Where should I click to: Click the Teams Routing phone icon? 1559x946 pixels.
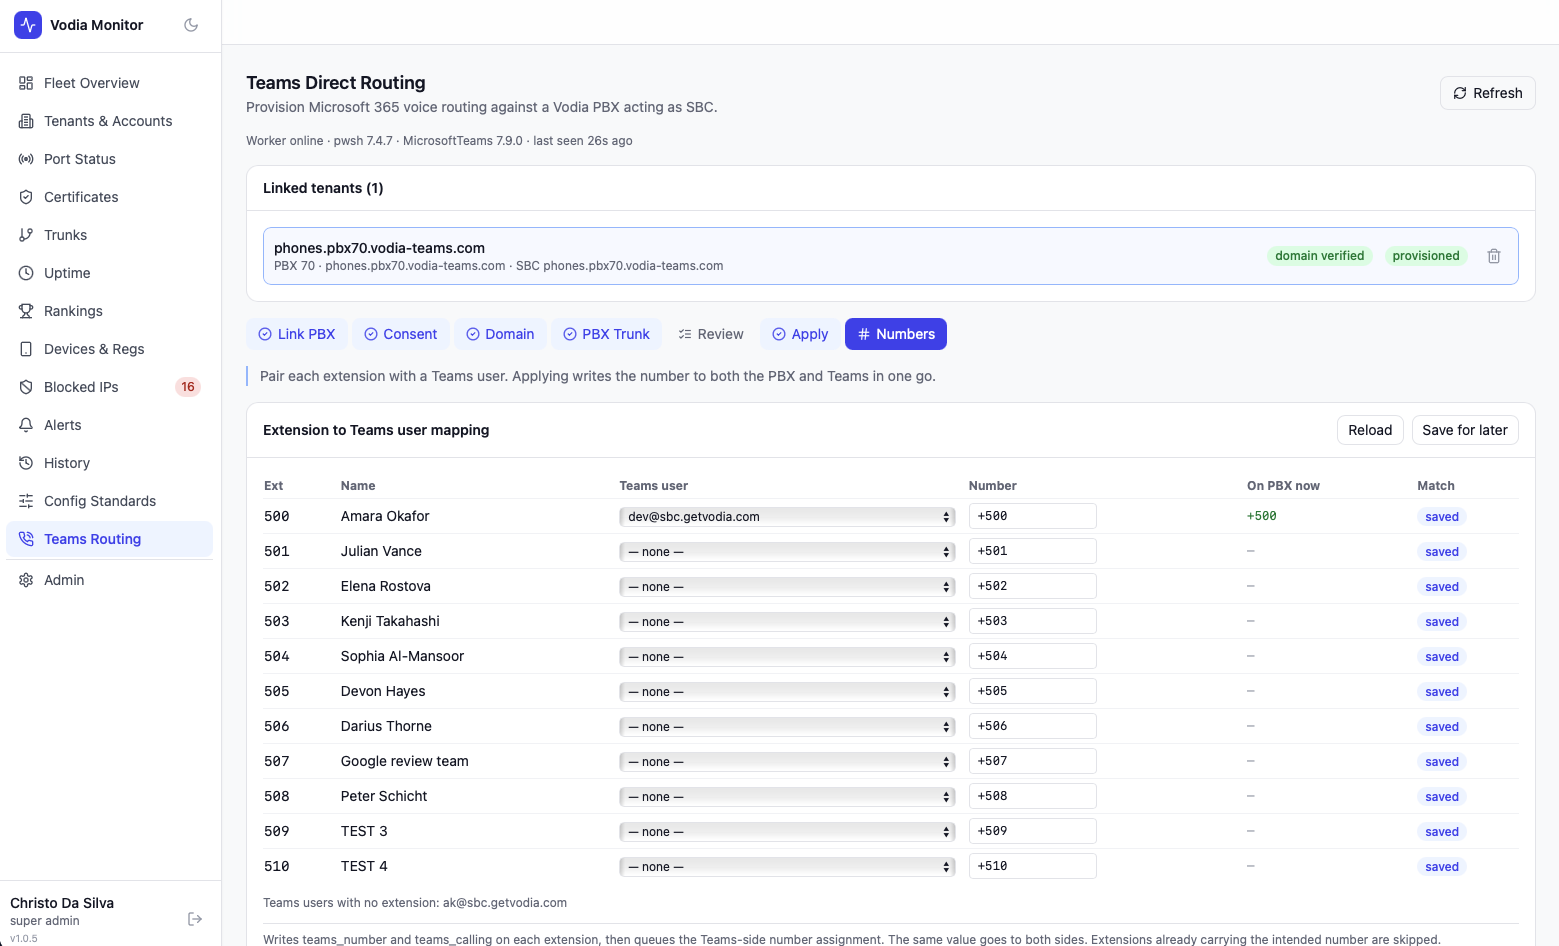(x=26, y=539)
